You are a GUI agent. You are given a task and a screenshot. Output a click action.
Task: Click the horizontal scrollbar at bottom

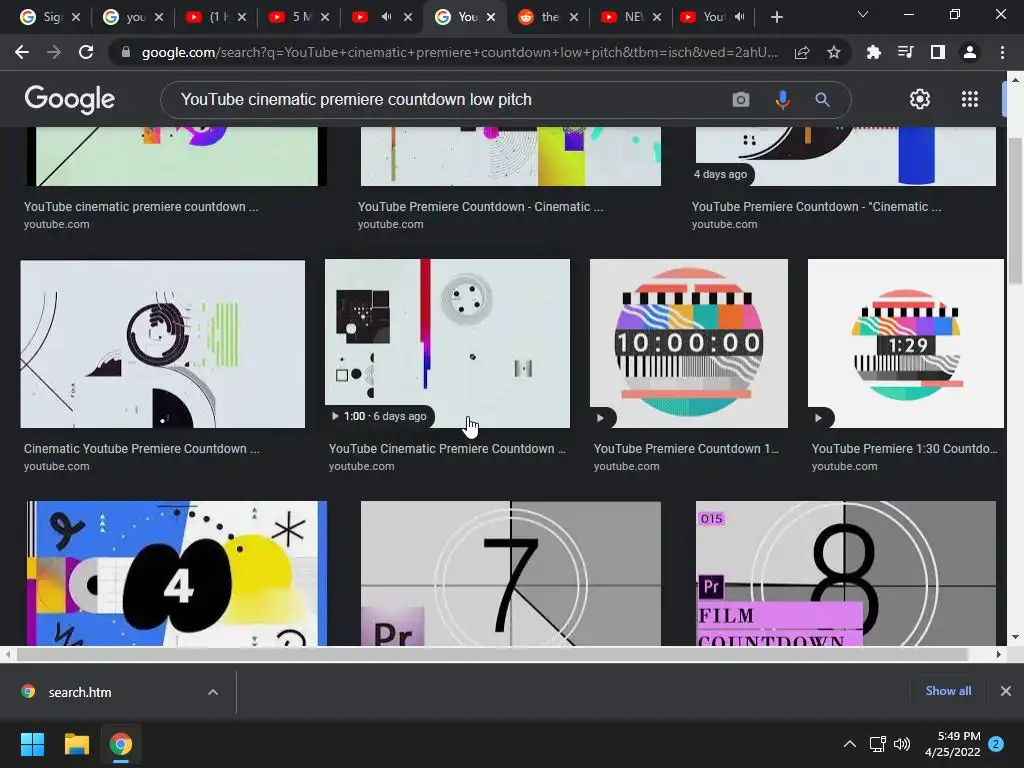pos(491,654)
